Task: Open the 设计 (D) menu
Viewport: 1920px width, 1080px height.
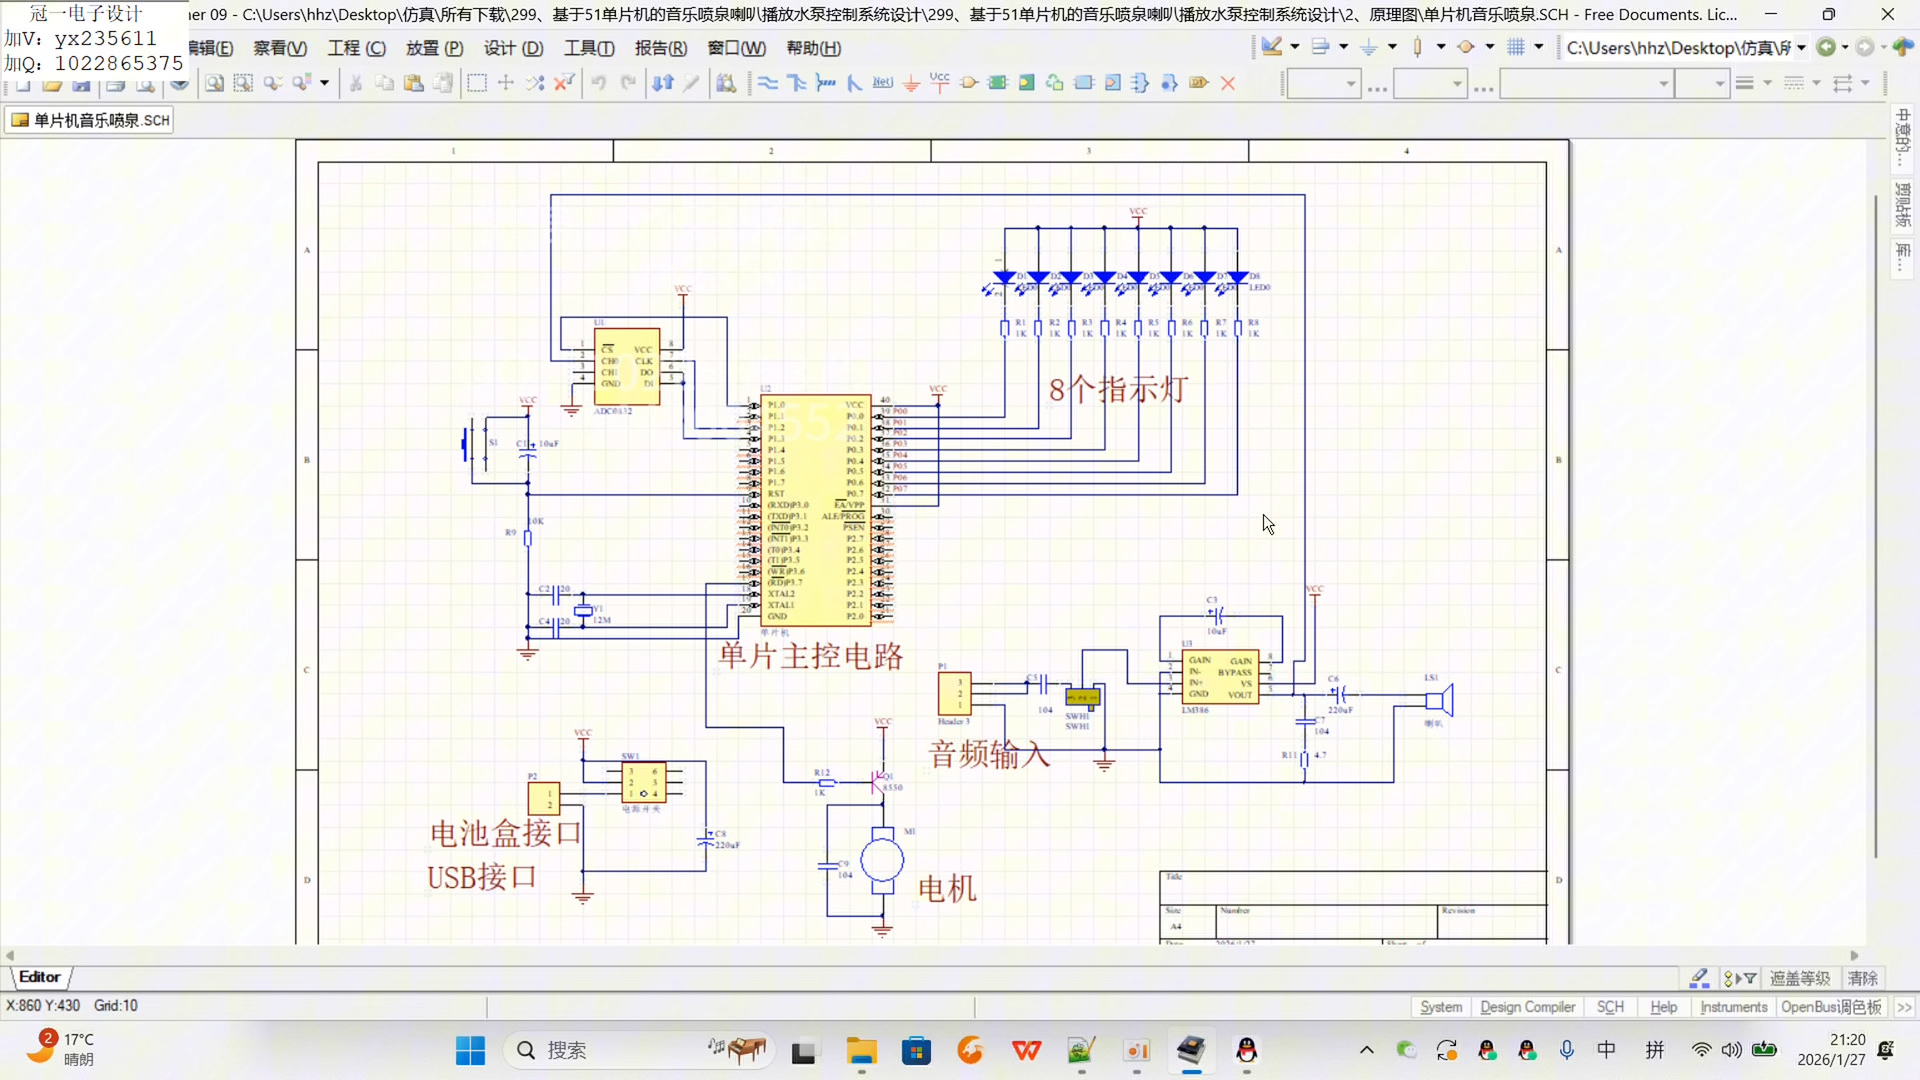Action: point(513,48)
